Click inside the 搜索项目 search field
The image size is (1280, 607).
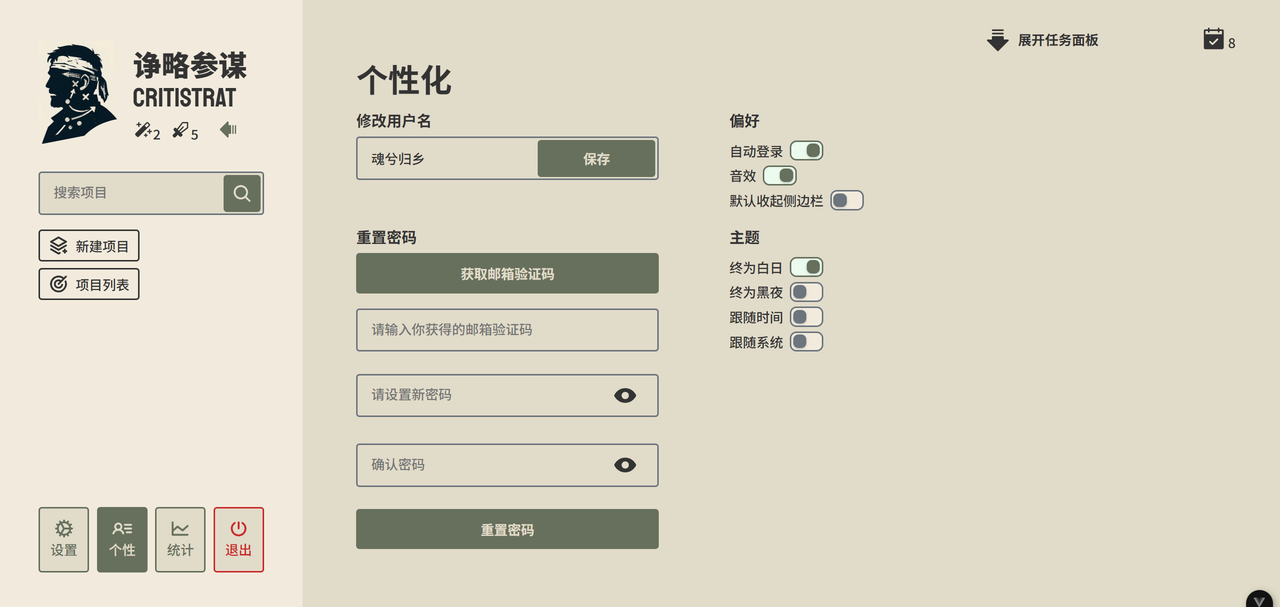[x=130, y=193]
